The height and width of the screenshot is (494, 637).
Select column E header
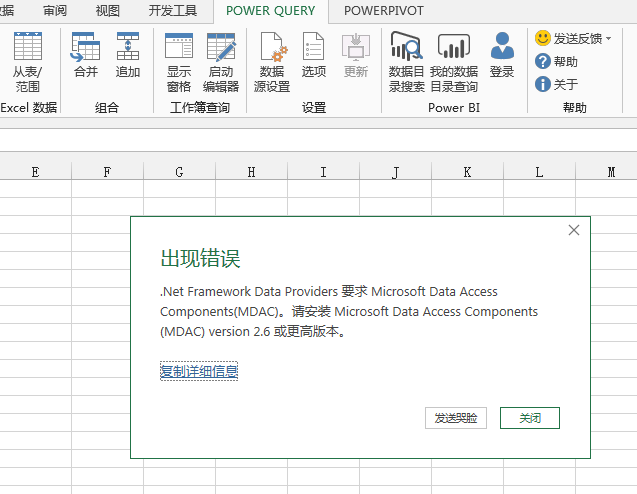click(35, 172)
